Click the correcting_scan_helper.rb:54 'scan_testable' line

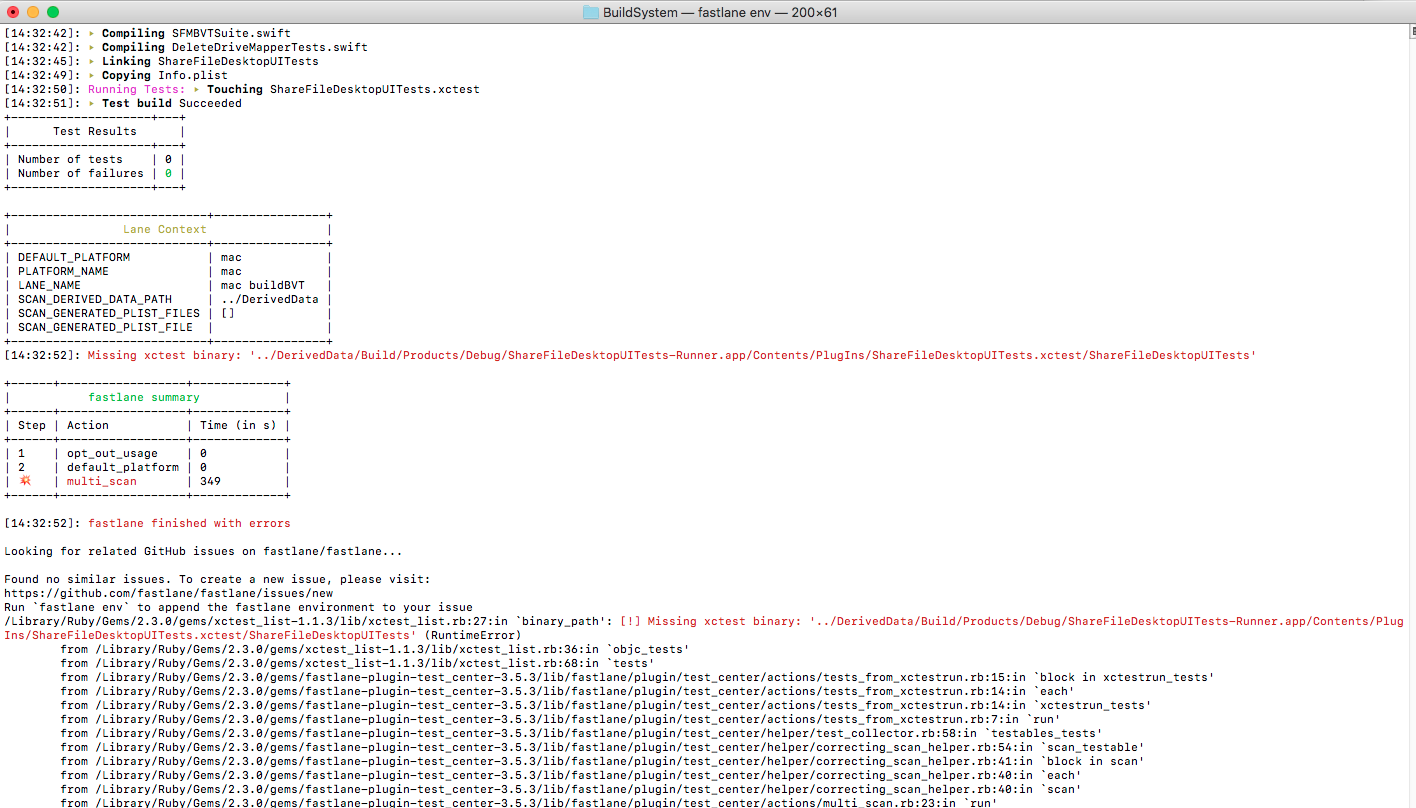coord(602,747)
